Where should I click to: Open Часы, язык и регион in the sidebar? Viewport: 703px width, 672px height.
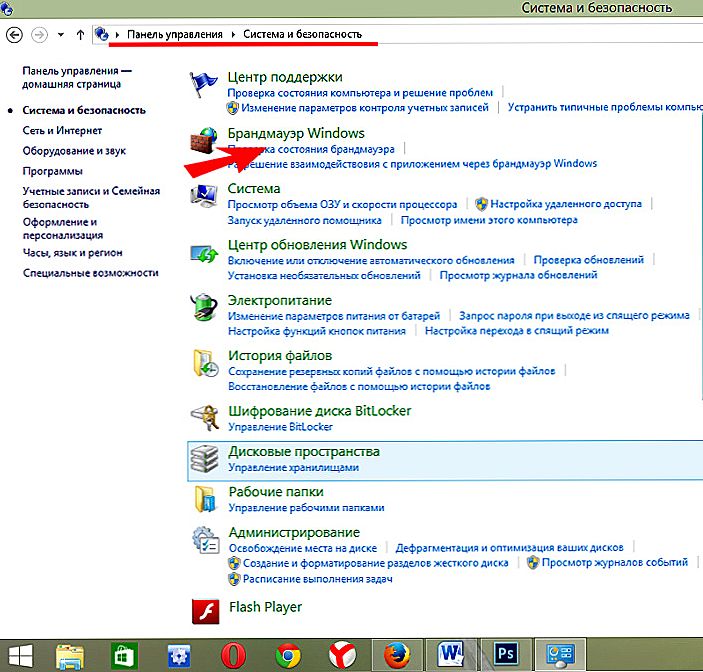pos(72,253)
